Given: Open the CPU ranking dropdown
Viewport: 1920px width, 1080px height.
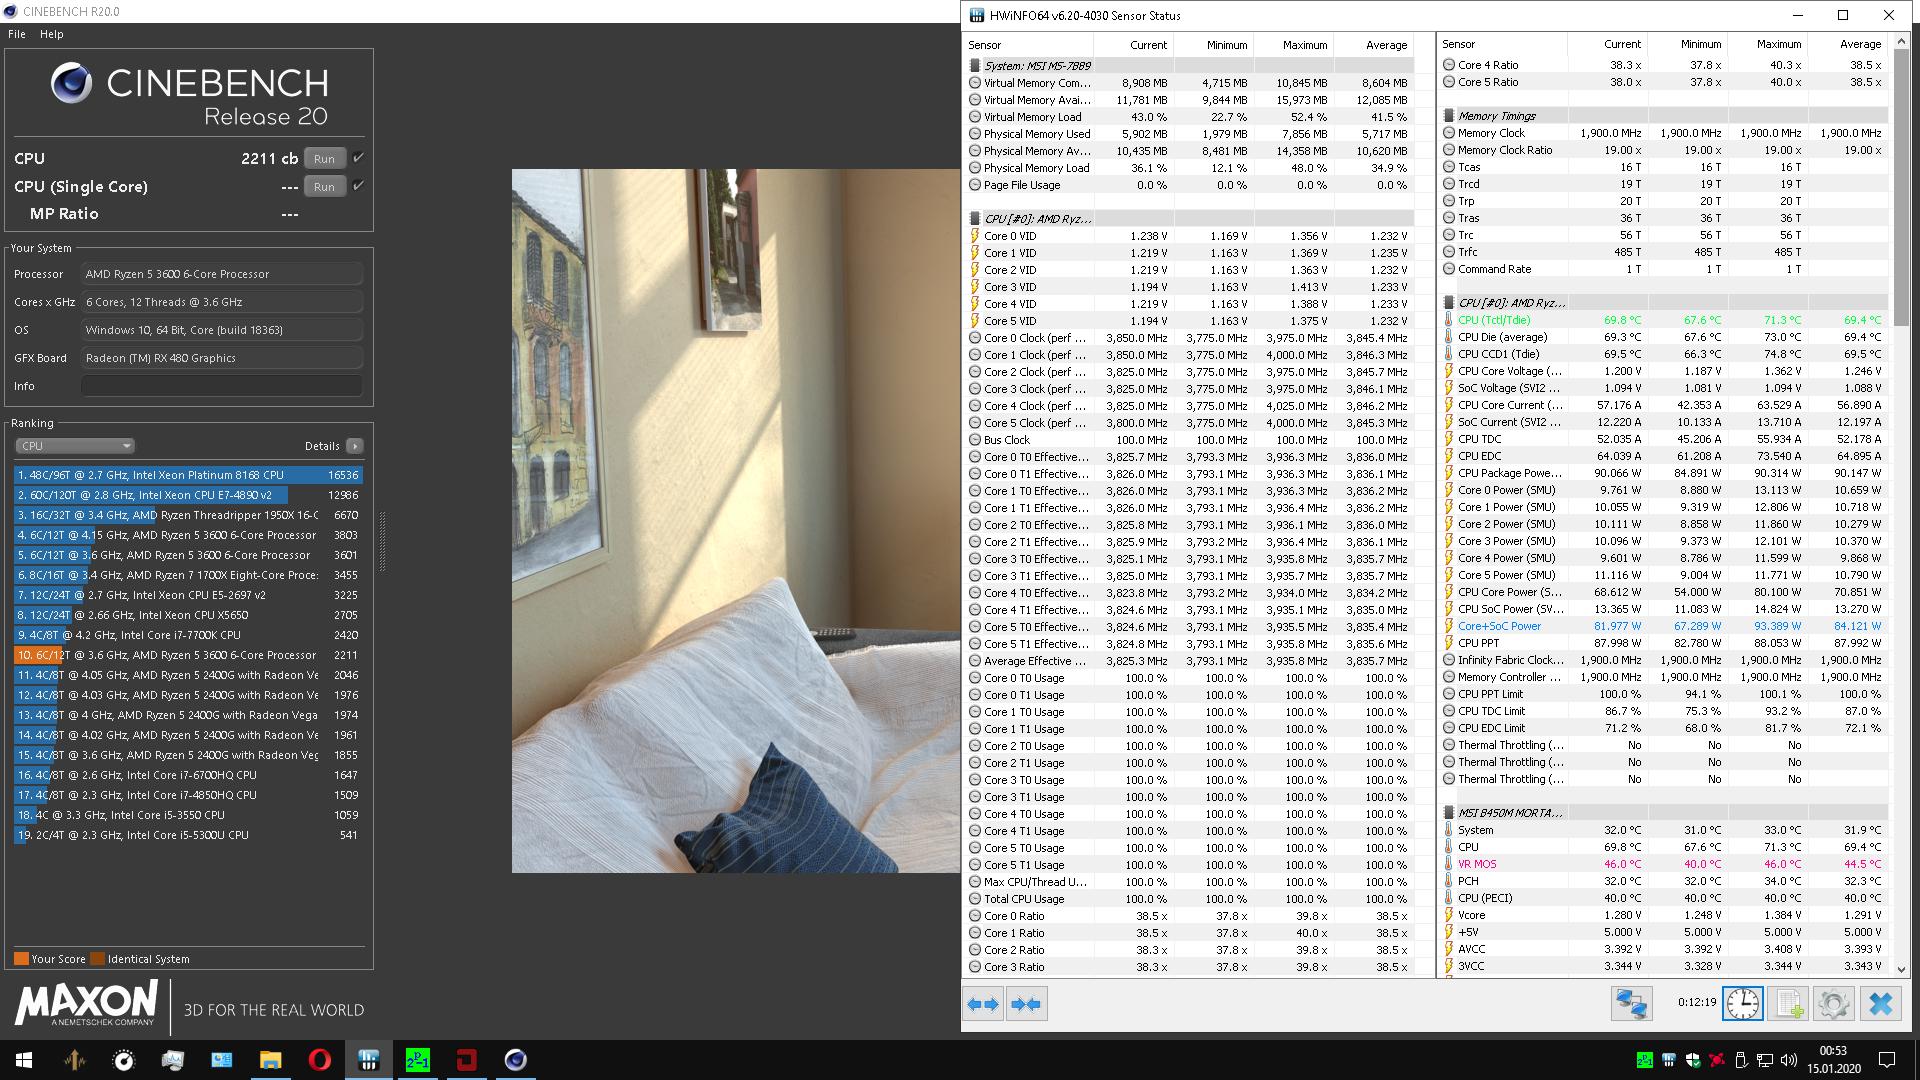Looking at the screenshot, I should pos(75,446).
